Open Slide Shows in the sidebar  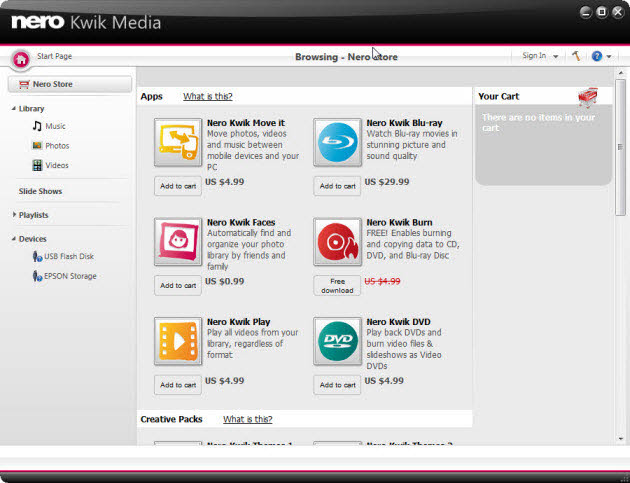[40, 191]
